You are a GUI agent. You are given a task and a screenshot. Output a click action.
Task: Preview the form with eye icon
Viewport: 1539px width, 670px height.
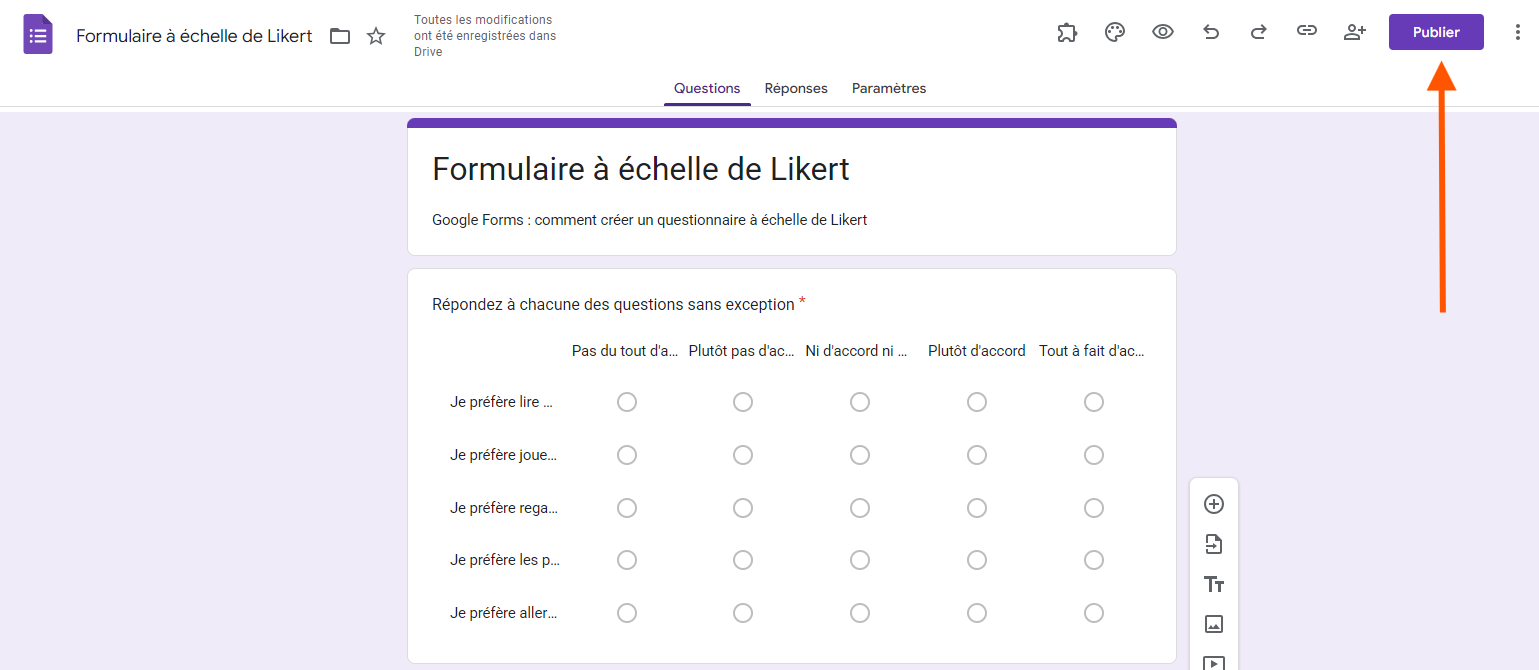(x=1163, y=32)
